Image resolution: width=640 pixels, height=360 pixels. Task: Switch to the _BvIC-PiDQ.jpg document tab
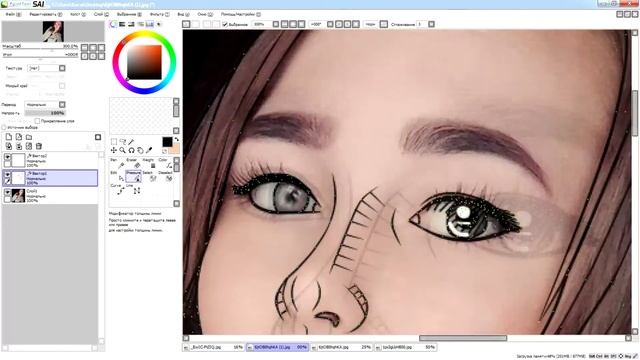pos(213,347)
